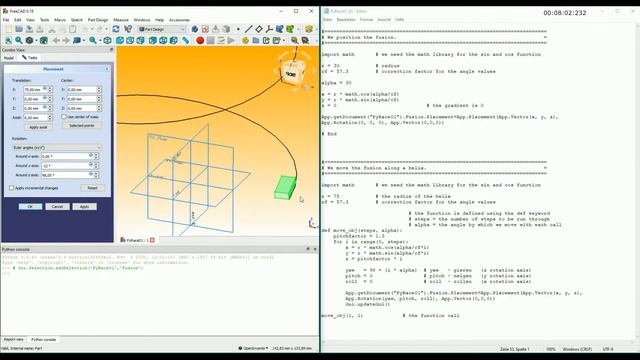Switch to the right view cube icon
This screenshot has height=360, width=640.
click(141, 40)
